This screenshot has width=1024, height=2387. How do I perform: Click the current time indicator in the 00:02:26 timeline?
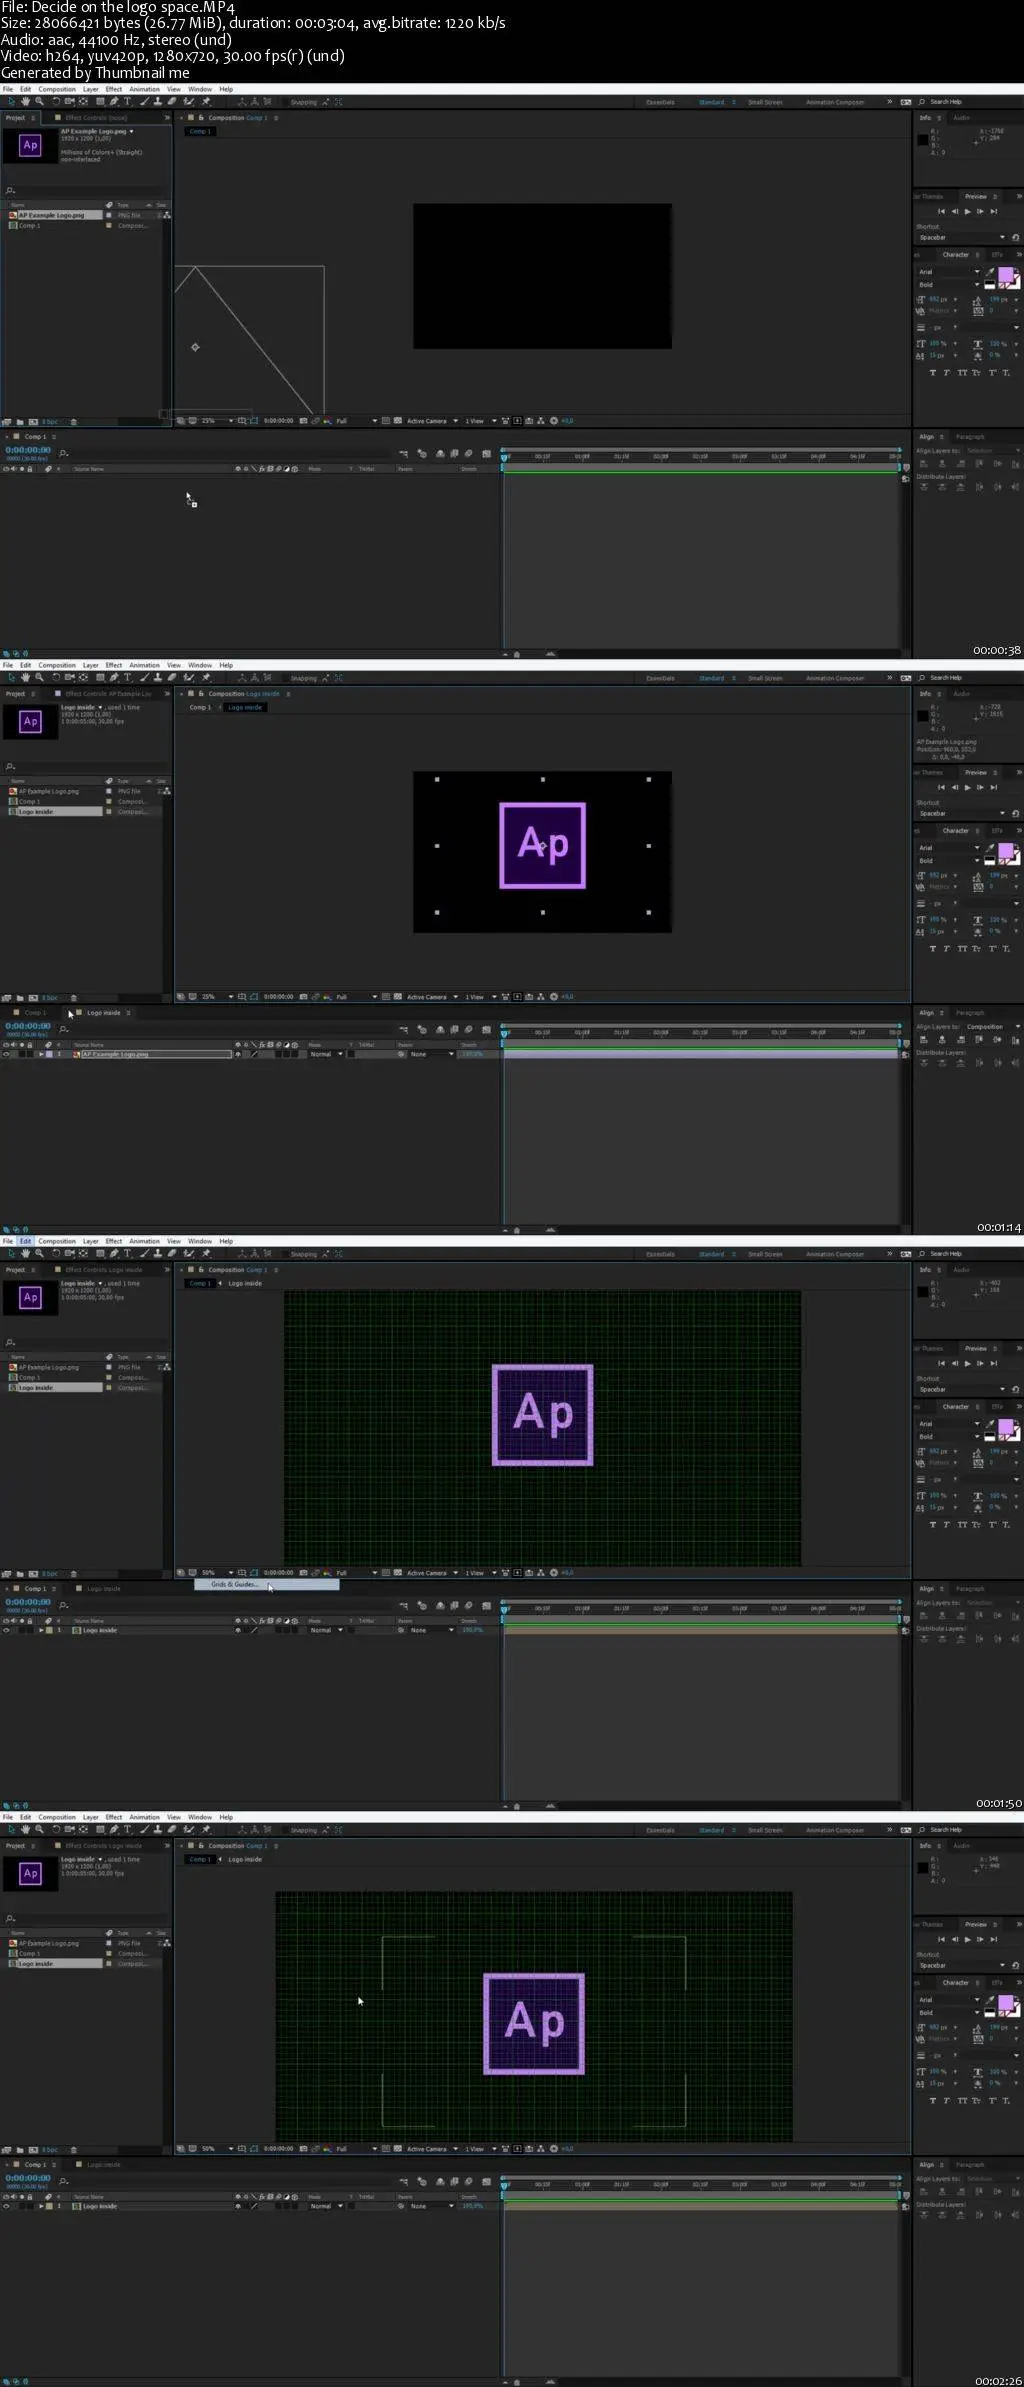504,2186
